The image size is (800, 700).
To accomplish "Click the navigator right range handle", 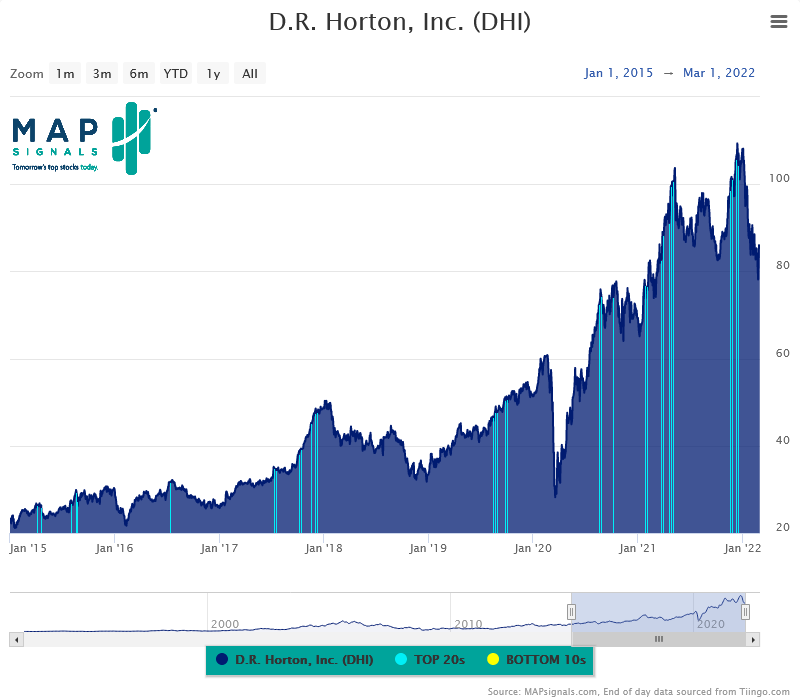I will click(x=745, y=611).
